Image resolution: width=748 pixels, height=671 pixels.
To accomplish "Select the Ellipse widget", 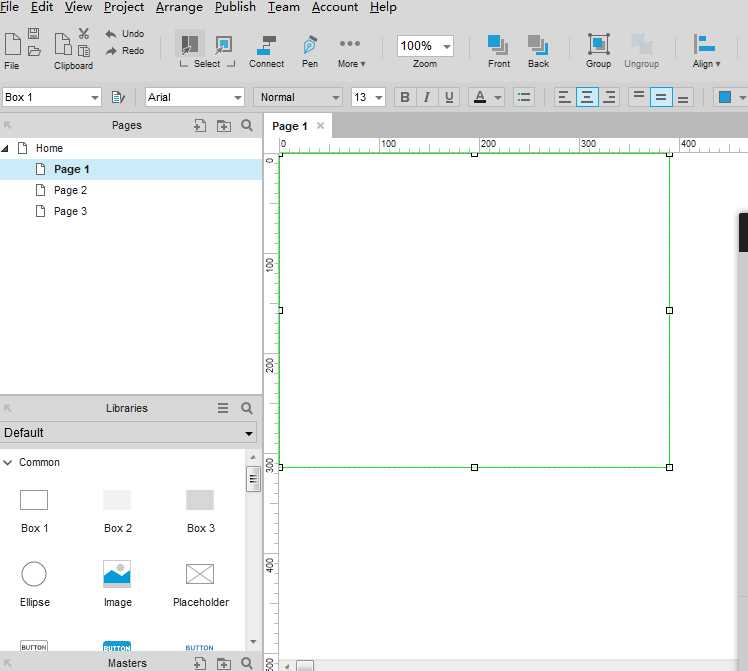I will [34, 584].
